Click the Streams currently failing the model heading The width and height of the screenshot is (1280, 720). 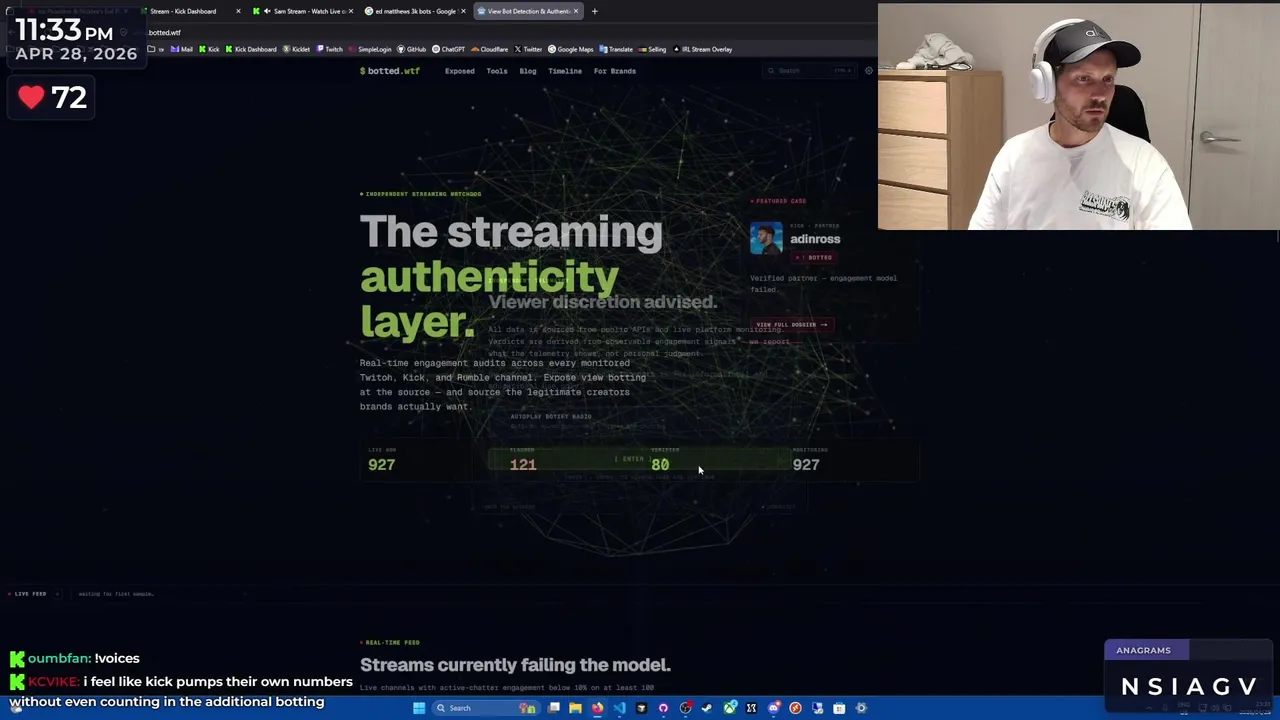(515, 665)
